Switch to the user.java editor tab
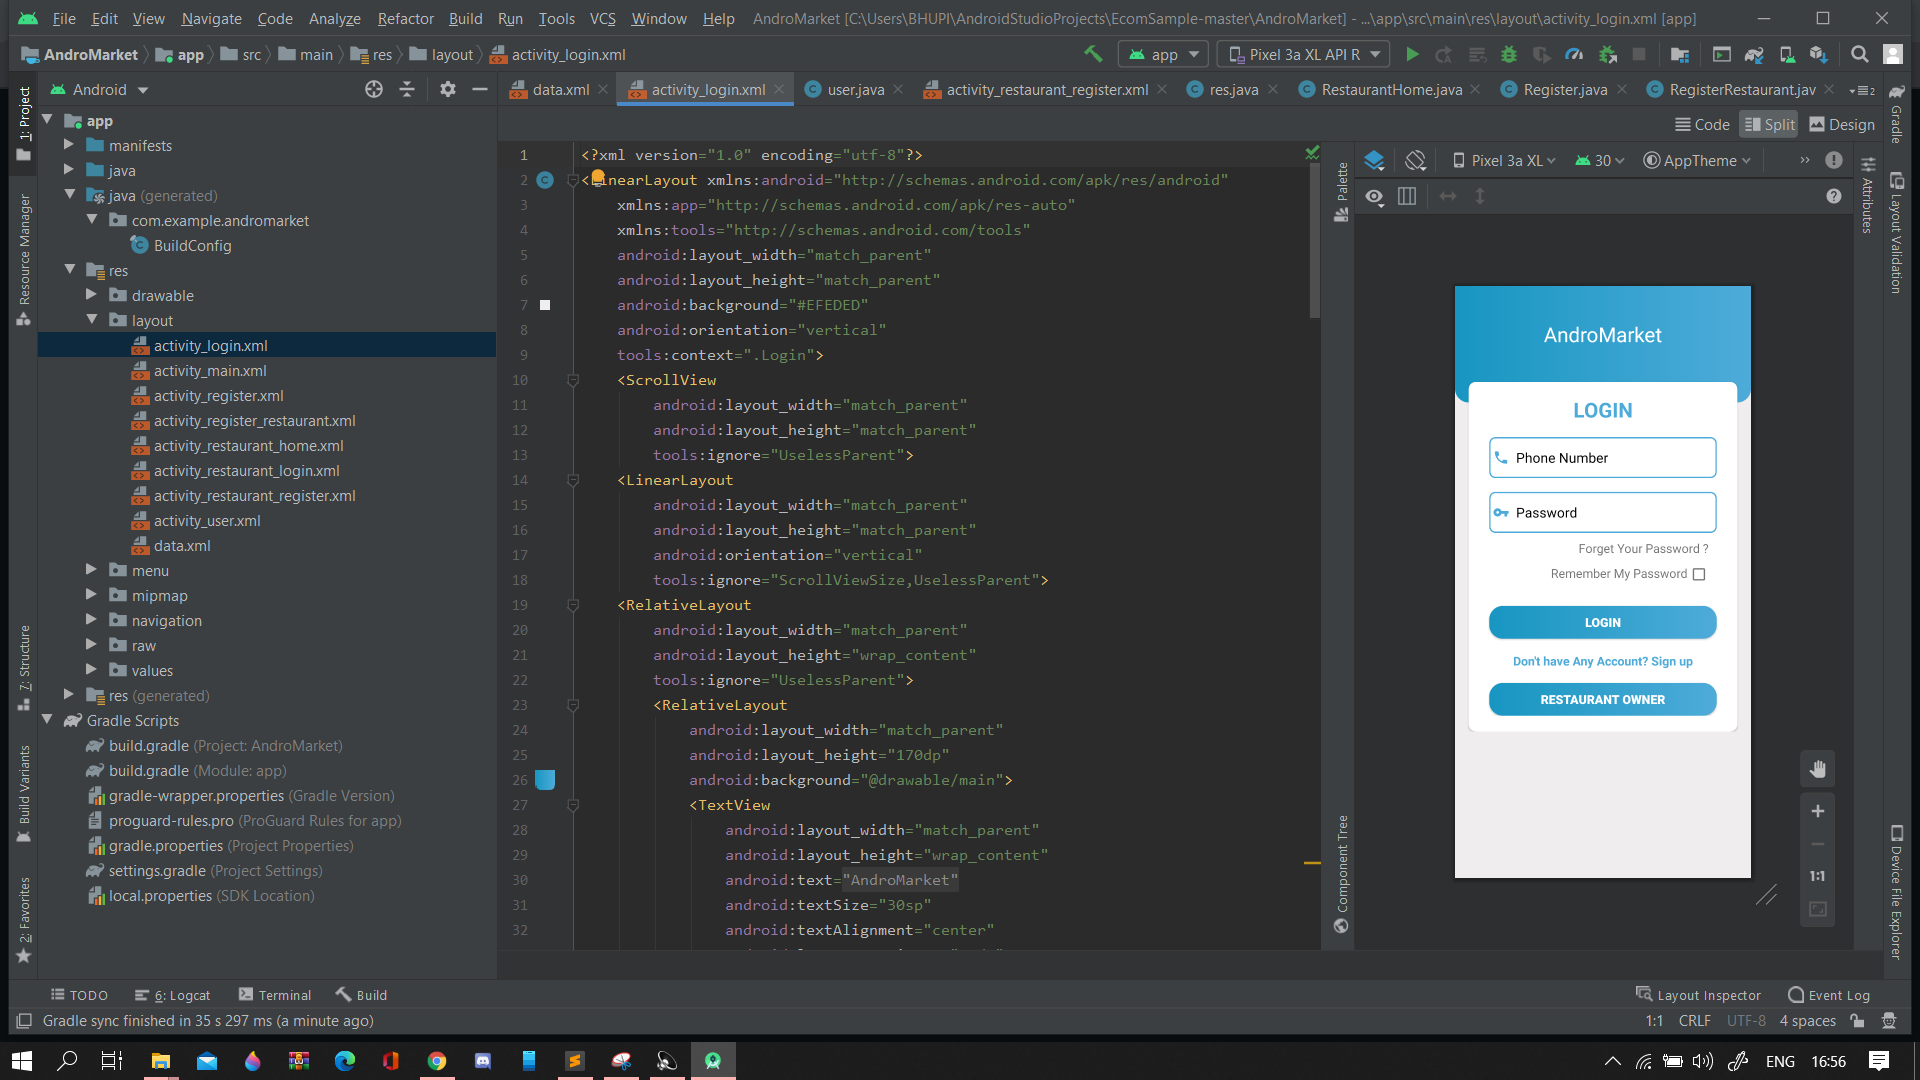Image resolution: width=1920 pixels, height=1080 pixels. (x=855, y=90)
